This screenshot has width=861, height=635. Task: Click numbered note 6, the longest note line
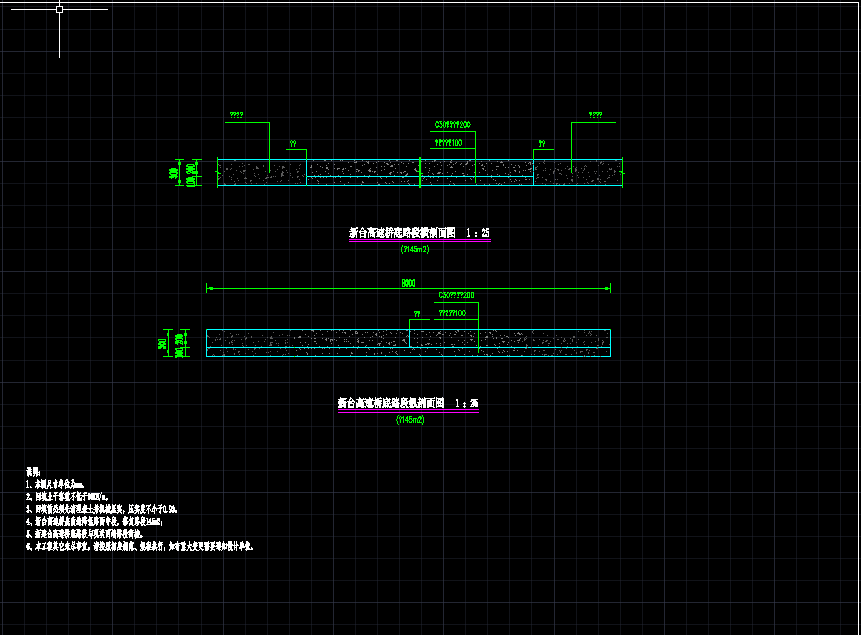pyautogui.click(x=139, y=546)
